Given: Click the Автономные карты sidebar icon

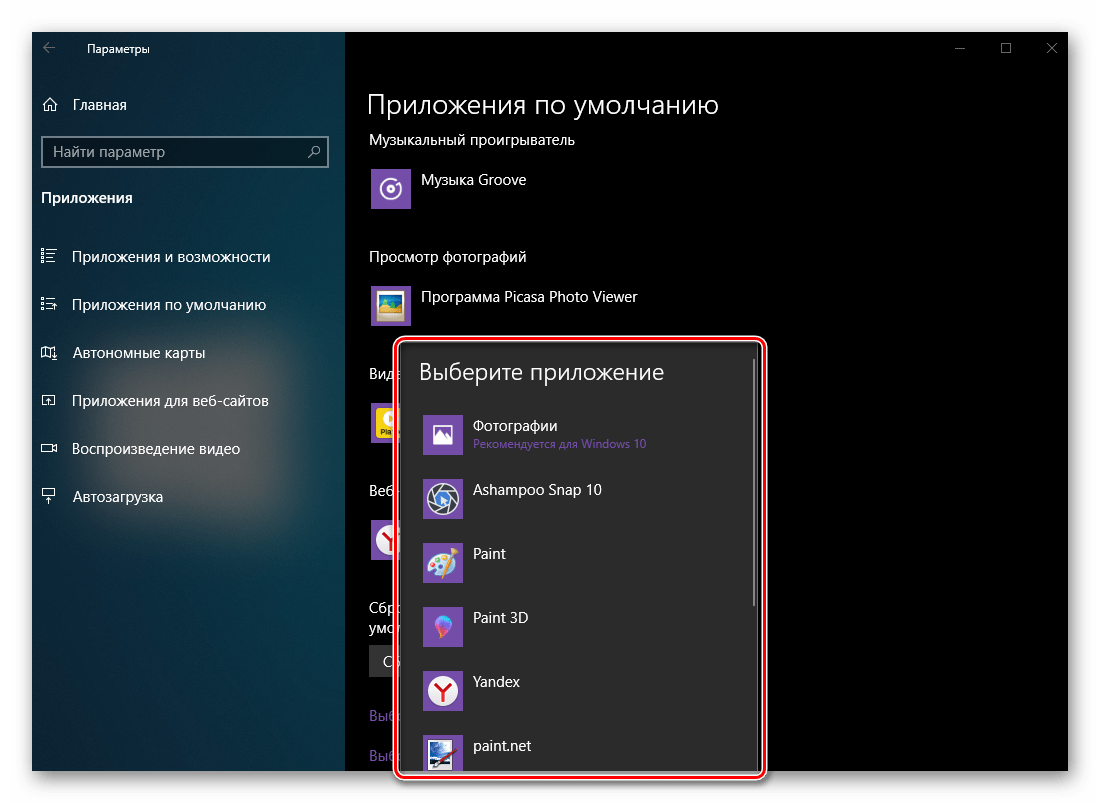Looking at the screenshot, I should tap(50, 352).
